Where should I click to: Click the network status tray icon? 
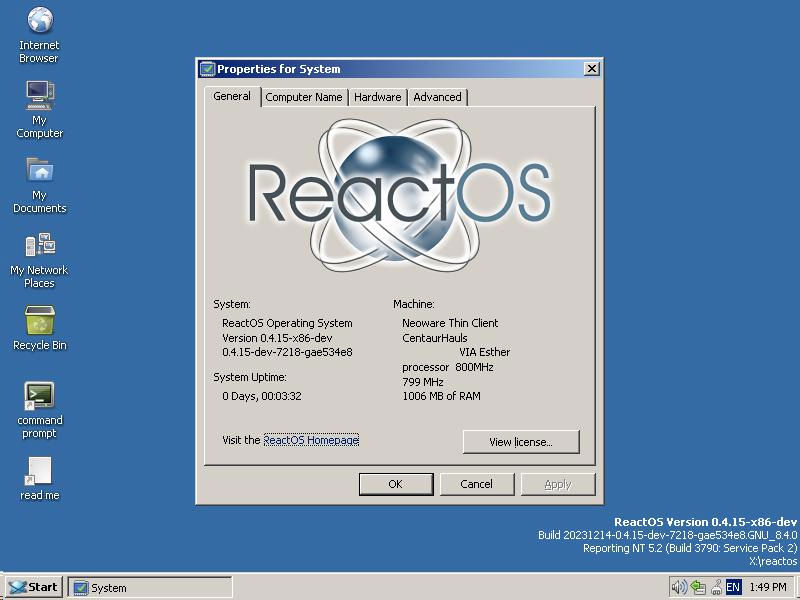697,587
